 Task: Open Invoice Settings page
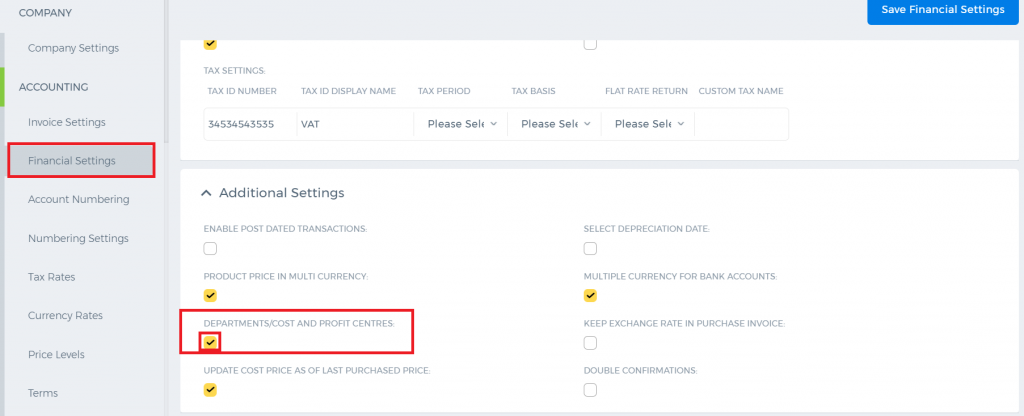click(x=67, y=122)
